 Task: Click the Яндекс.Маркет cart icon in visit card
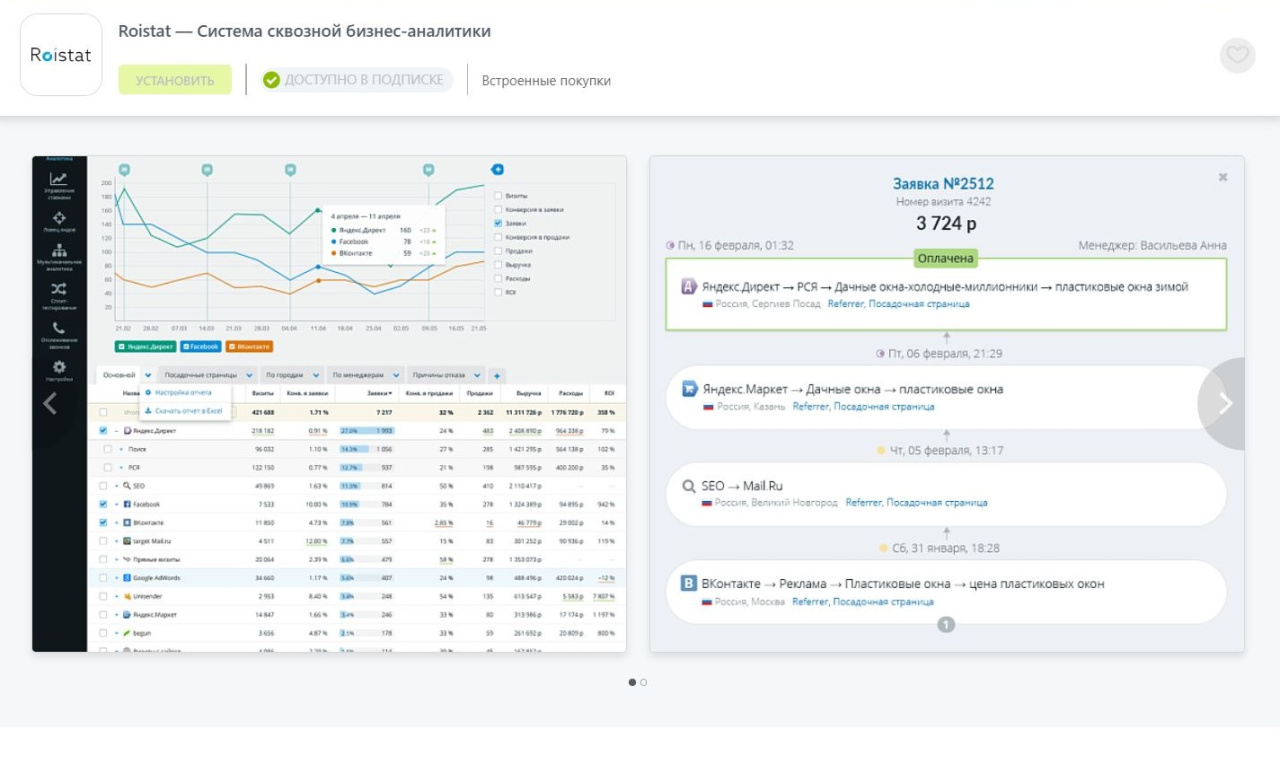tap(689, 389)
